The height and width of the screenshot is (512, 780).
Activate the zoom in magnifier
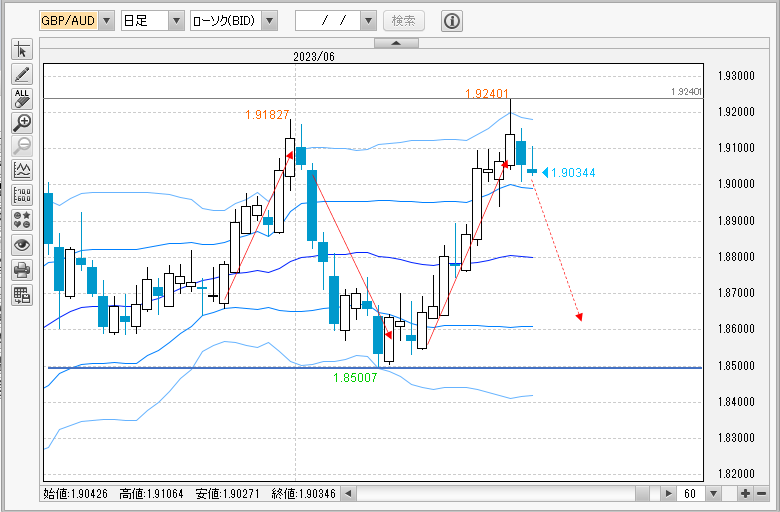[22, 122]
